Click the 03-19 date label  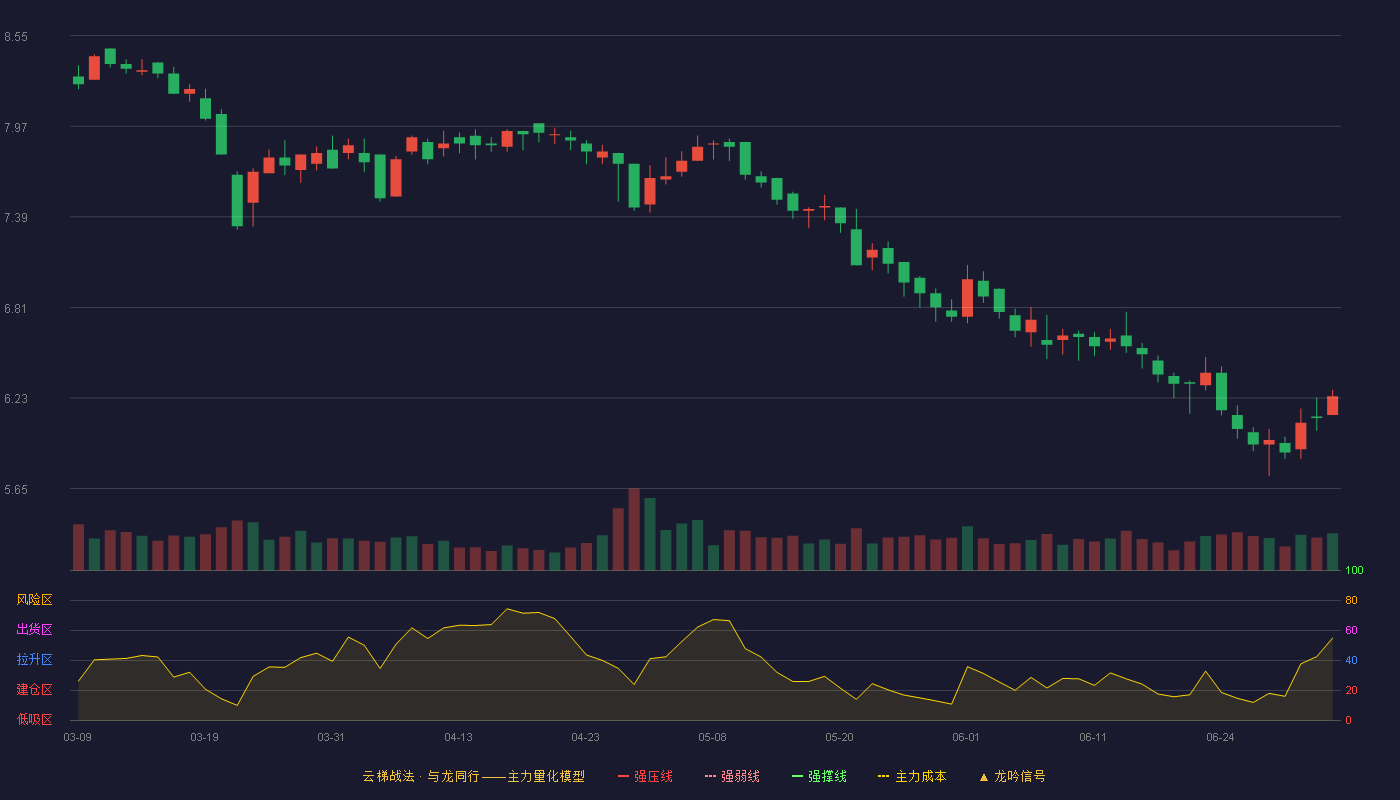(x=204, y=737)
